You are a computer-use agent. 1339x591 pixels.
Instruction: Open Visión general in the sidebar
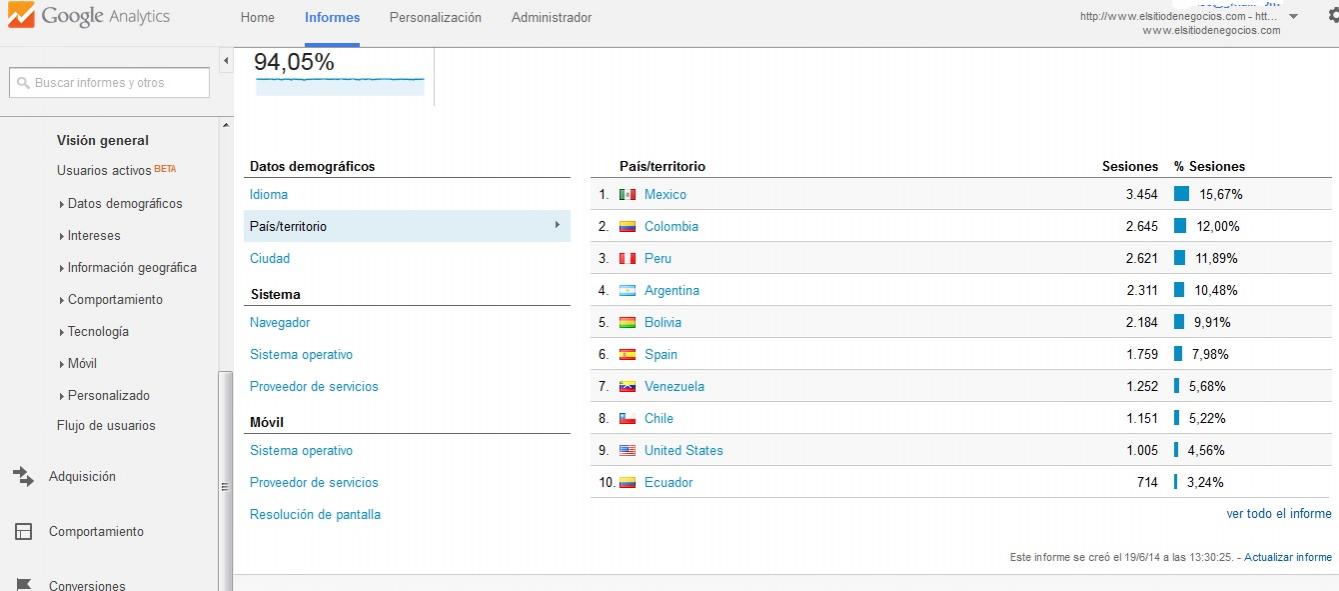tap(103, 141)
